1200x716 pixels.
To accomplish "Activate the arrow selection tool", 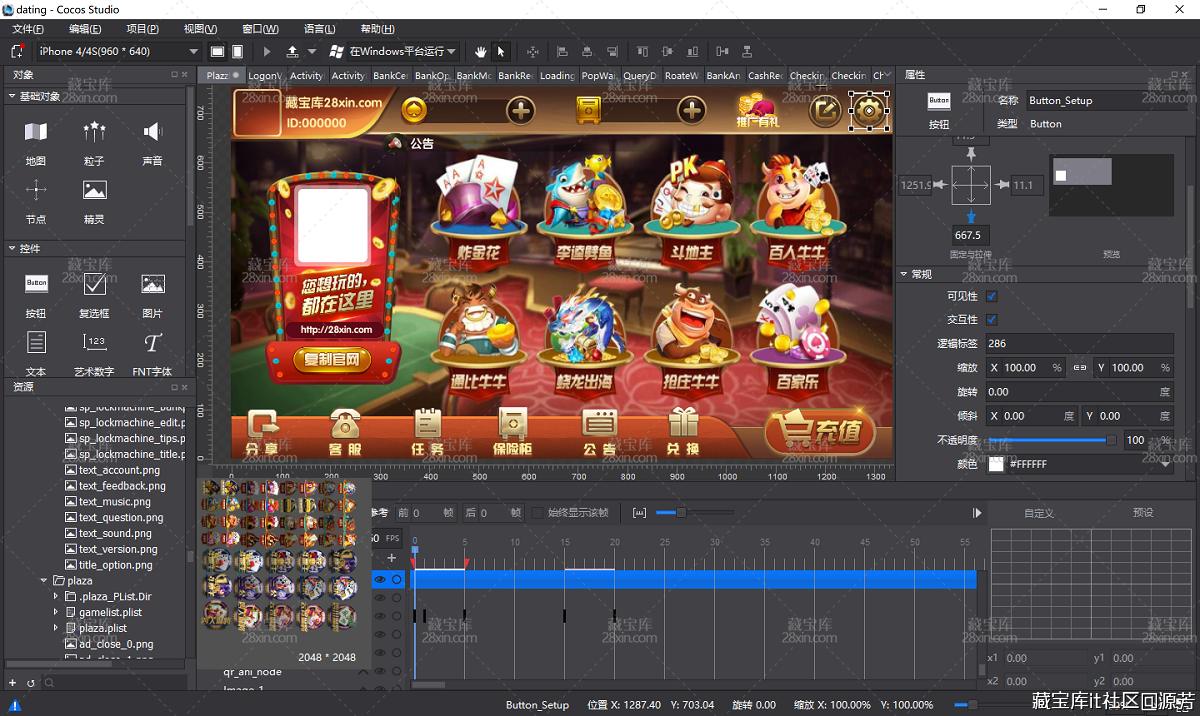I will coord(501,51).
